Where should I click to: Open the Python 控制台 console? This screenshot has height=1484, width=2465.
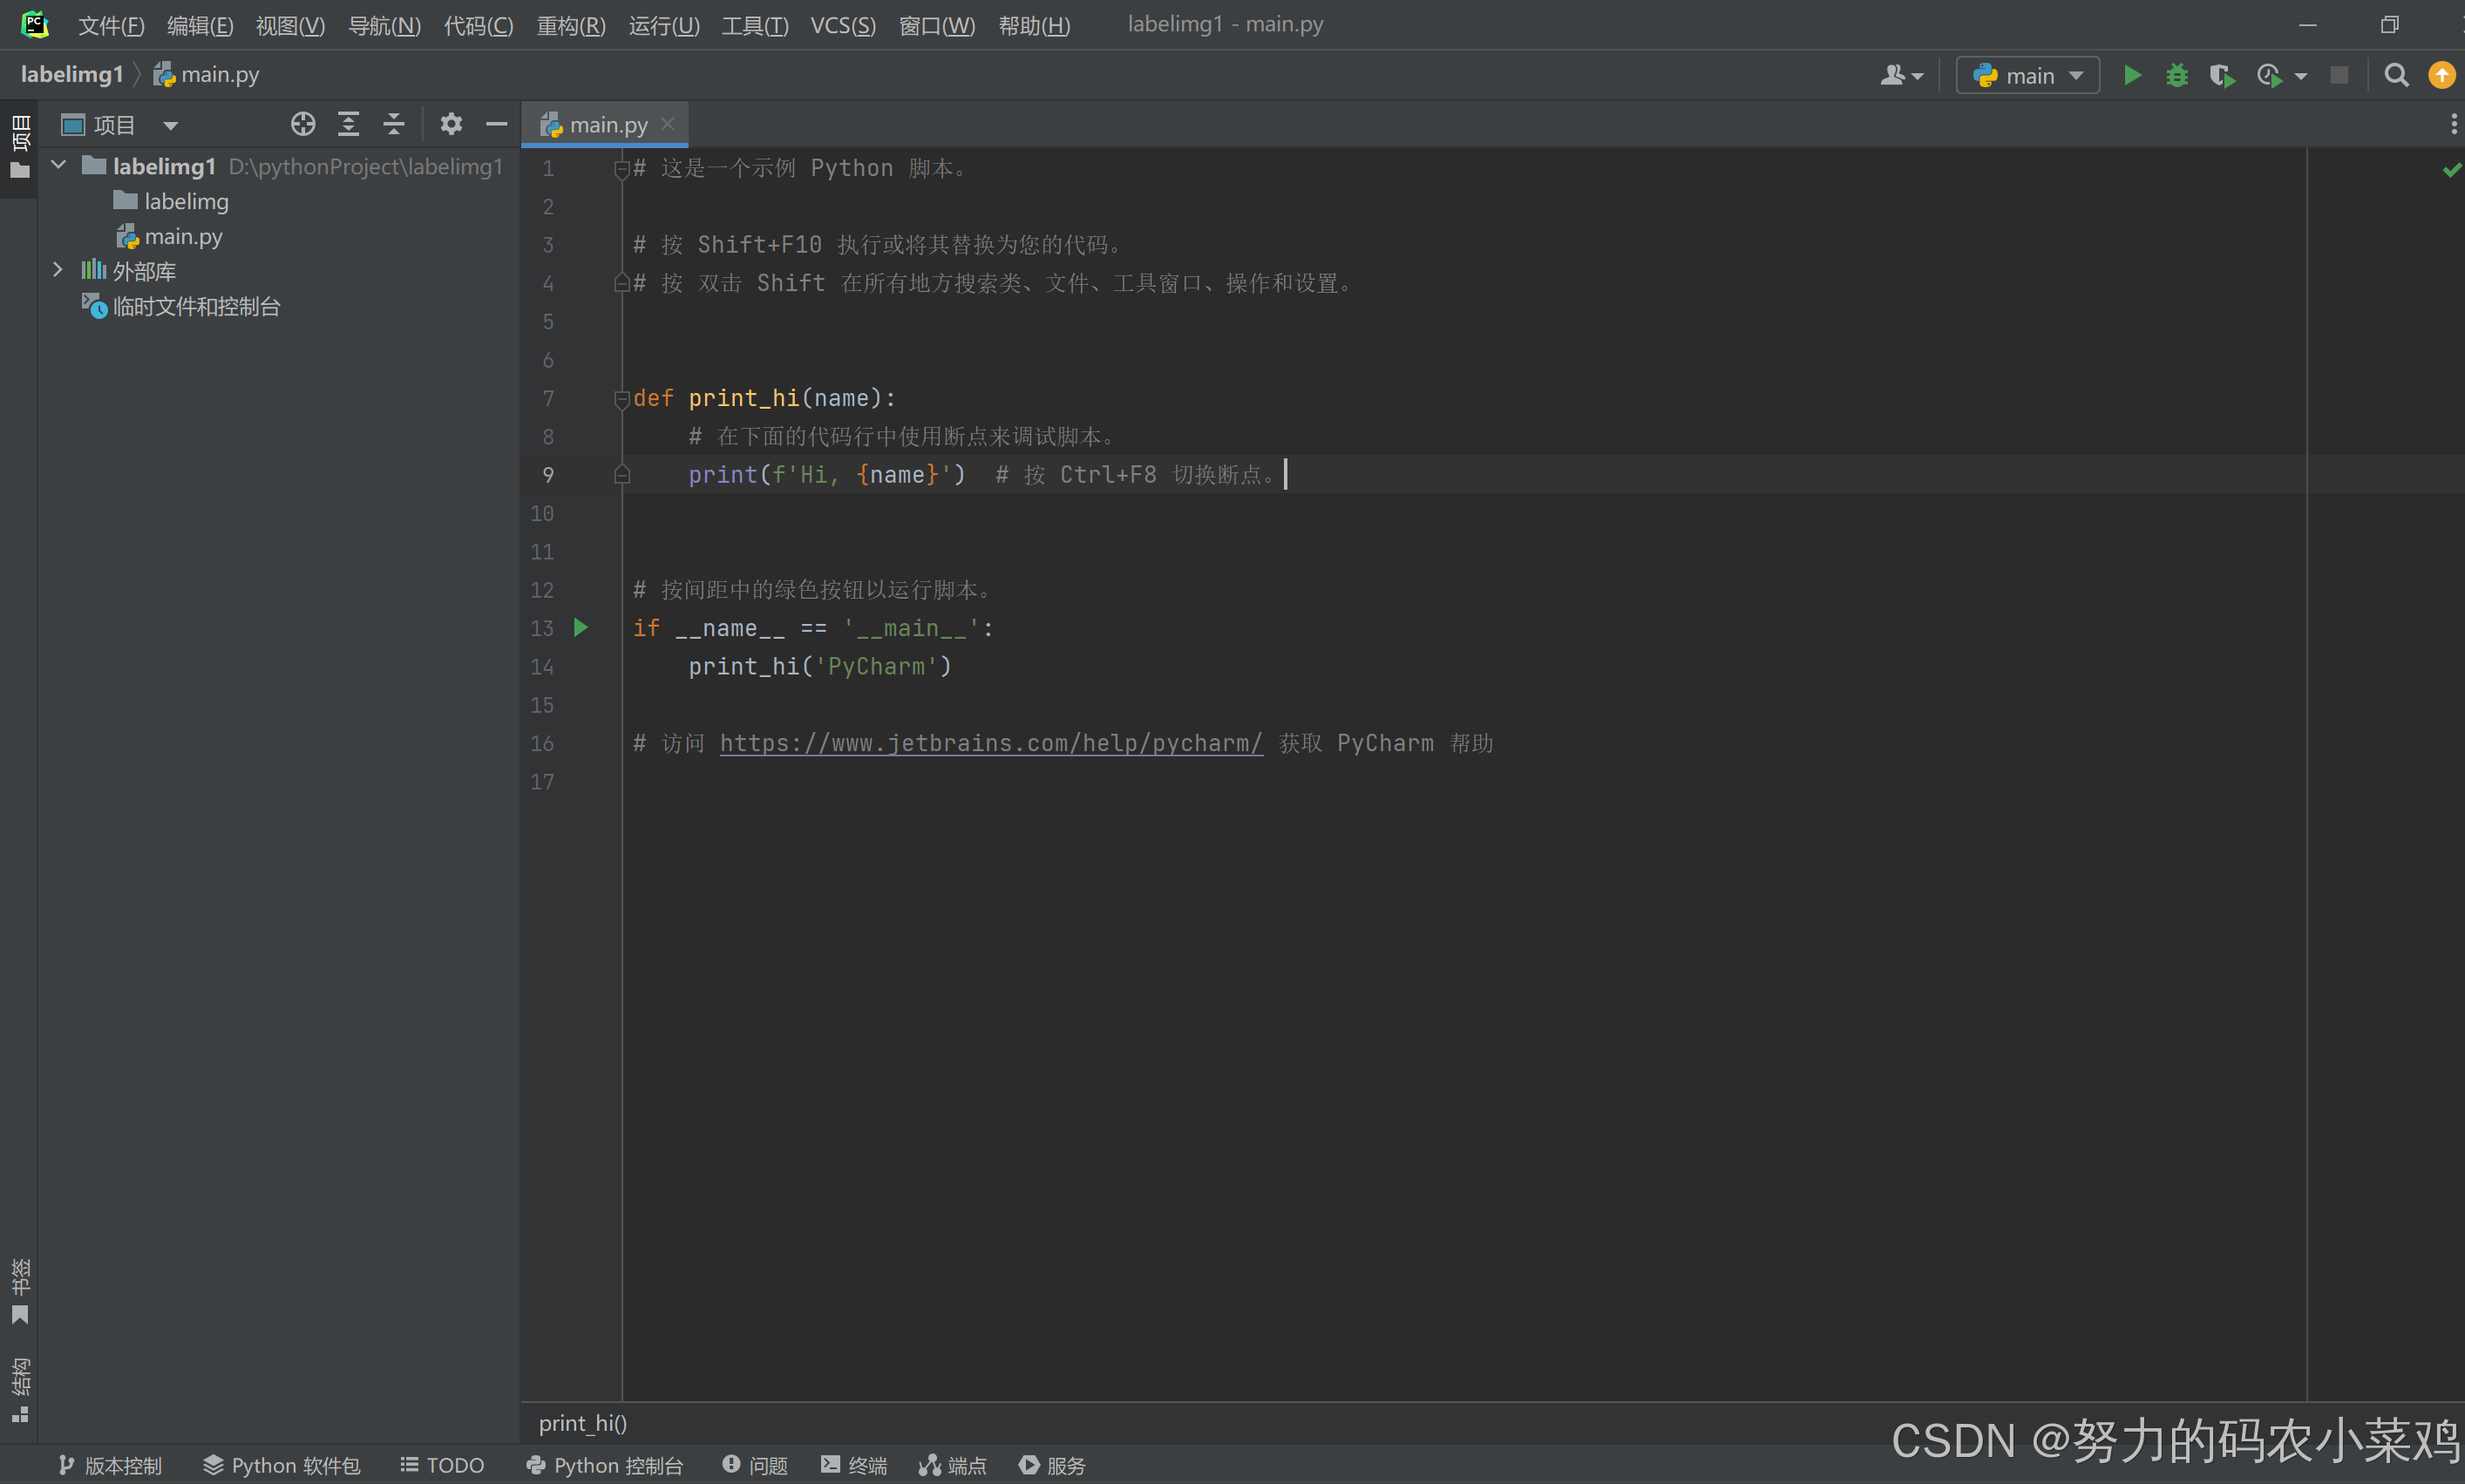click(x=605, y=1464)
